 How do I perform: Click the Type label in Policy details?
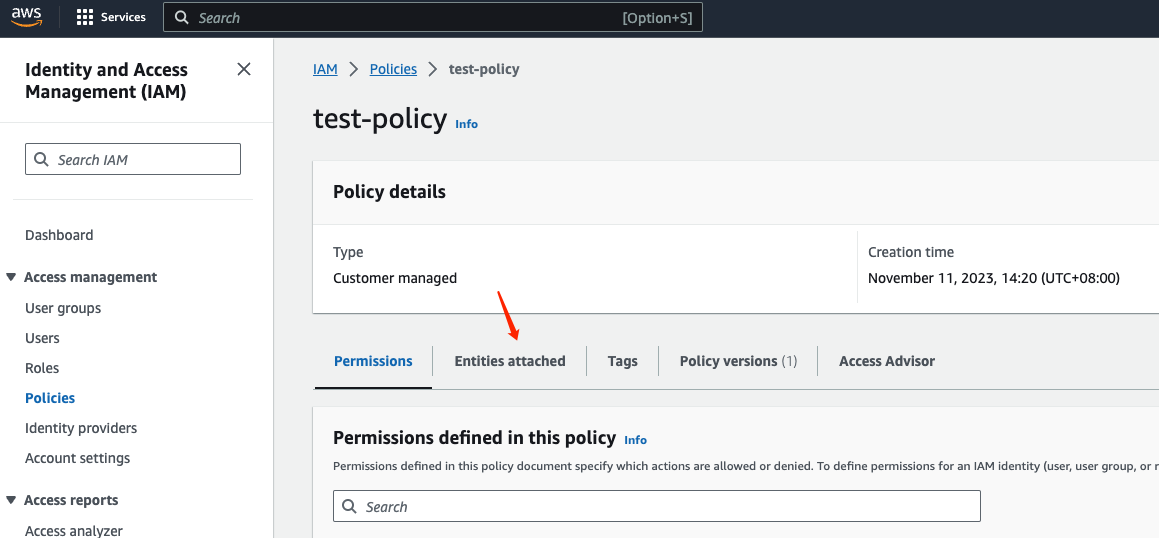[348, 253]
